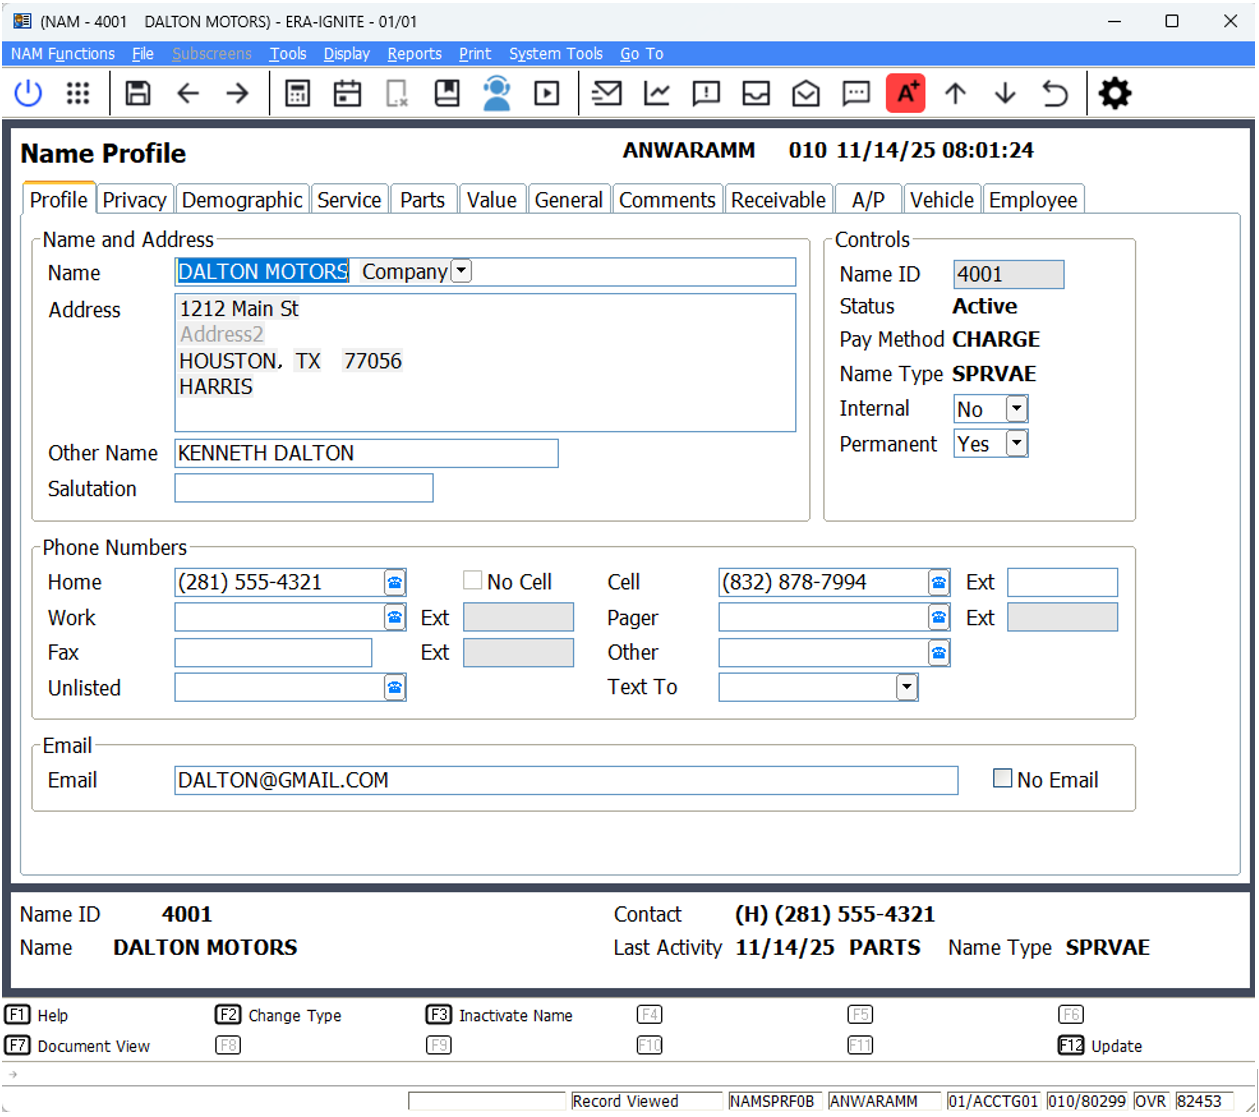Expand the Text To dropdown
This screenshot has width=1259, height=1117.
pyautogui.click(x=906, y=687)
